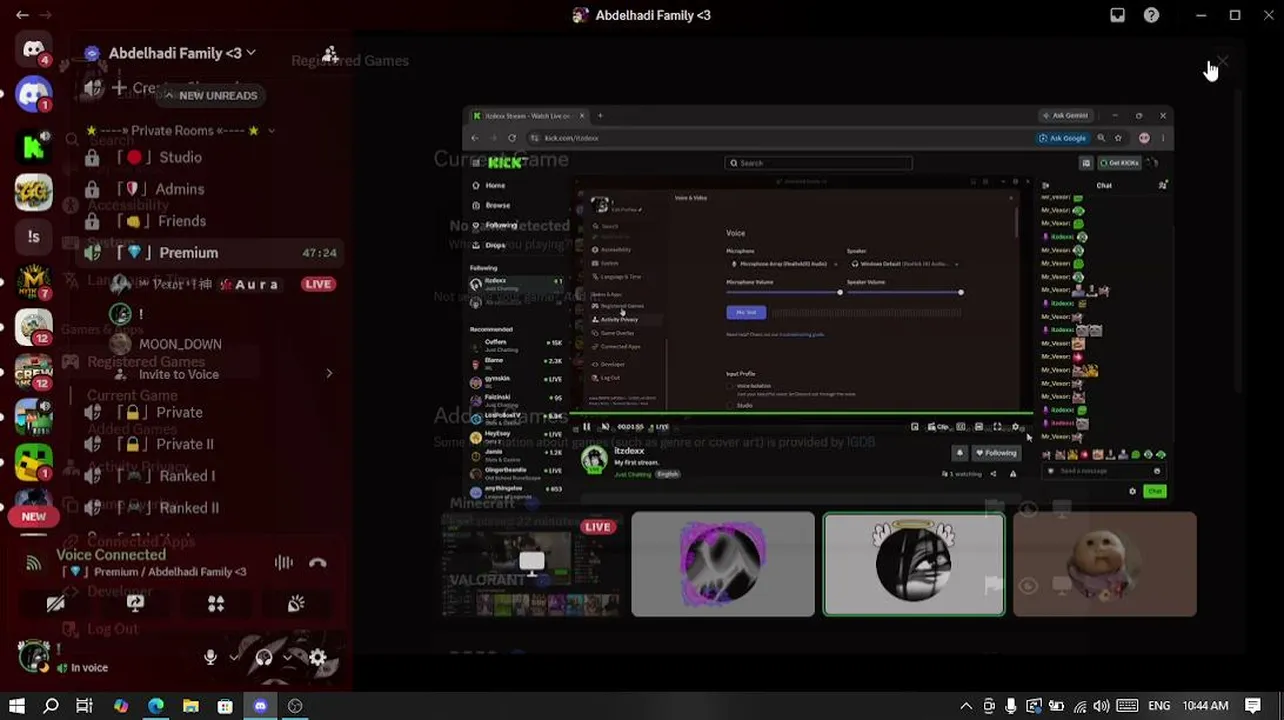1284x720 pixels.
Task: Select the Premium voice channel
Action: click(210, 253)
